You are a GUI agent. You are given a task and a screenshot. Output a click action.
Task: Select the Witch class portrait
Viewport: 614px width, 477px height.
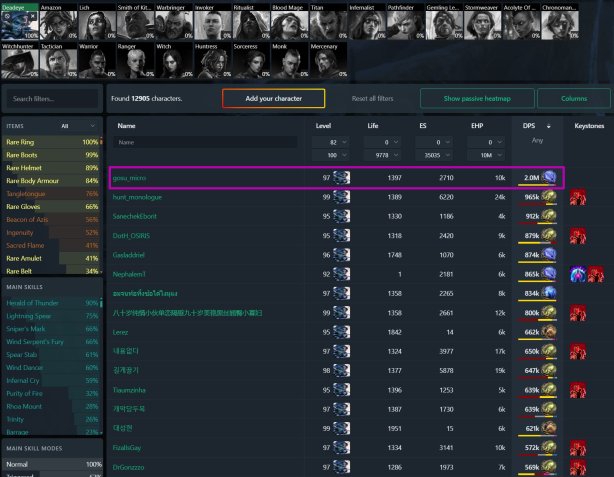pyautogui.click(x=174, y=61)
